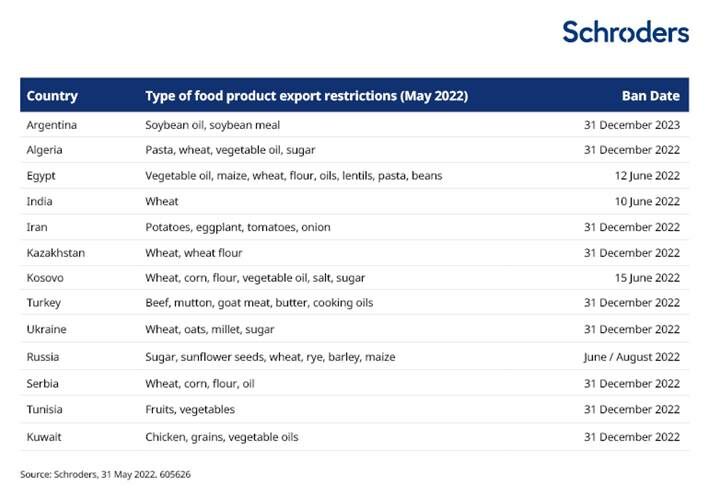Select the Serbia row label

click(44, 383)
